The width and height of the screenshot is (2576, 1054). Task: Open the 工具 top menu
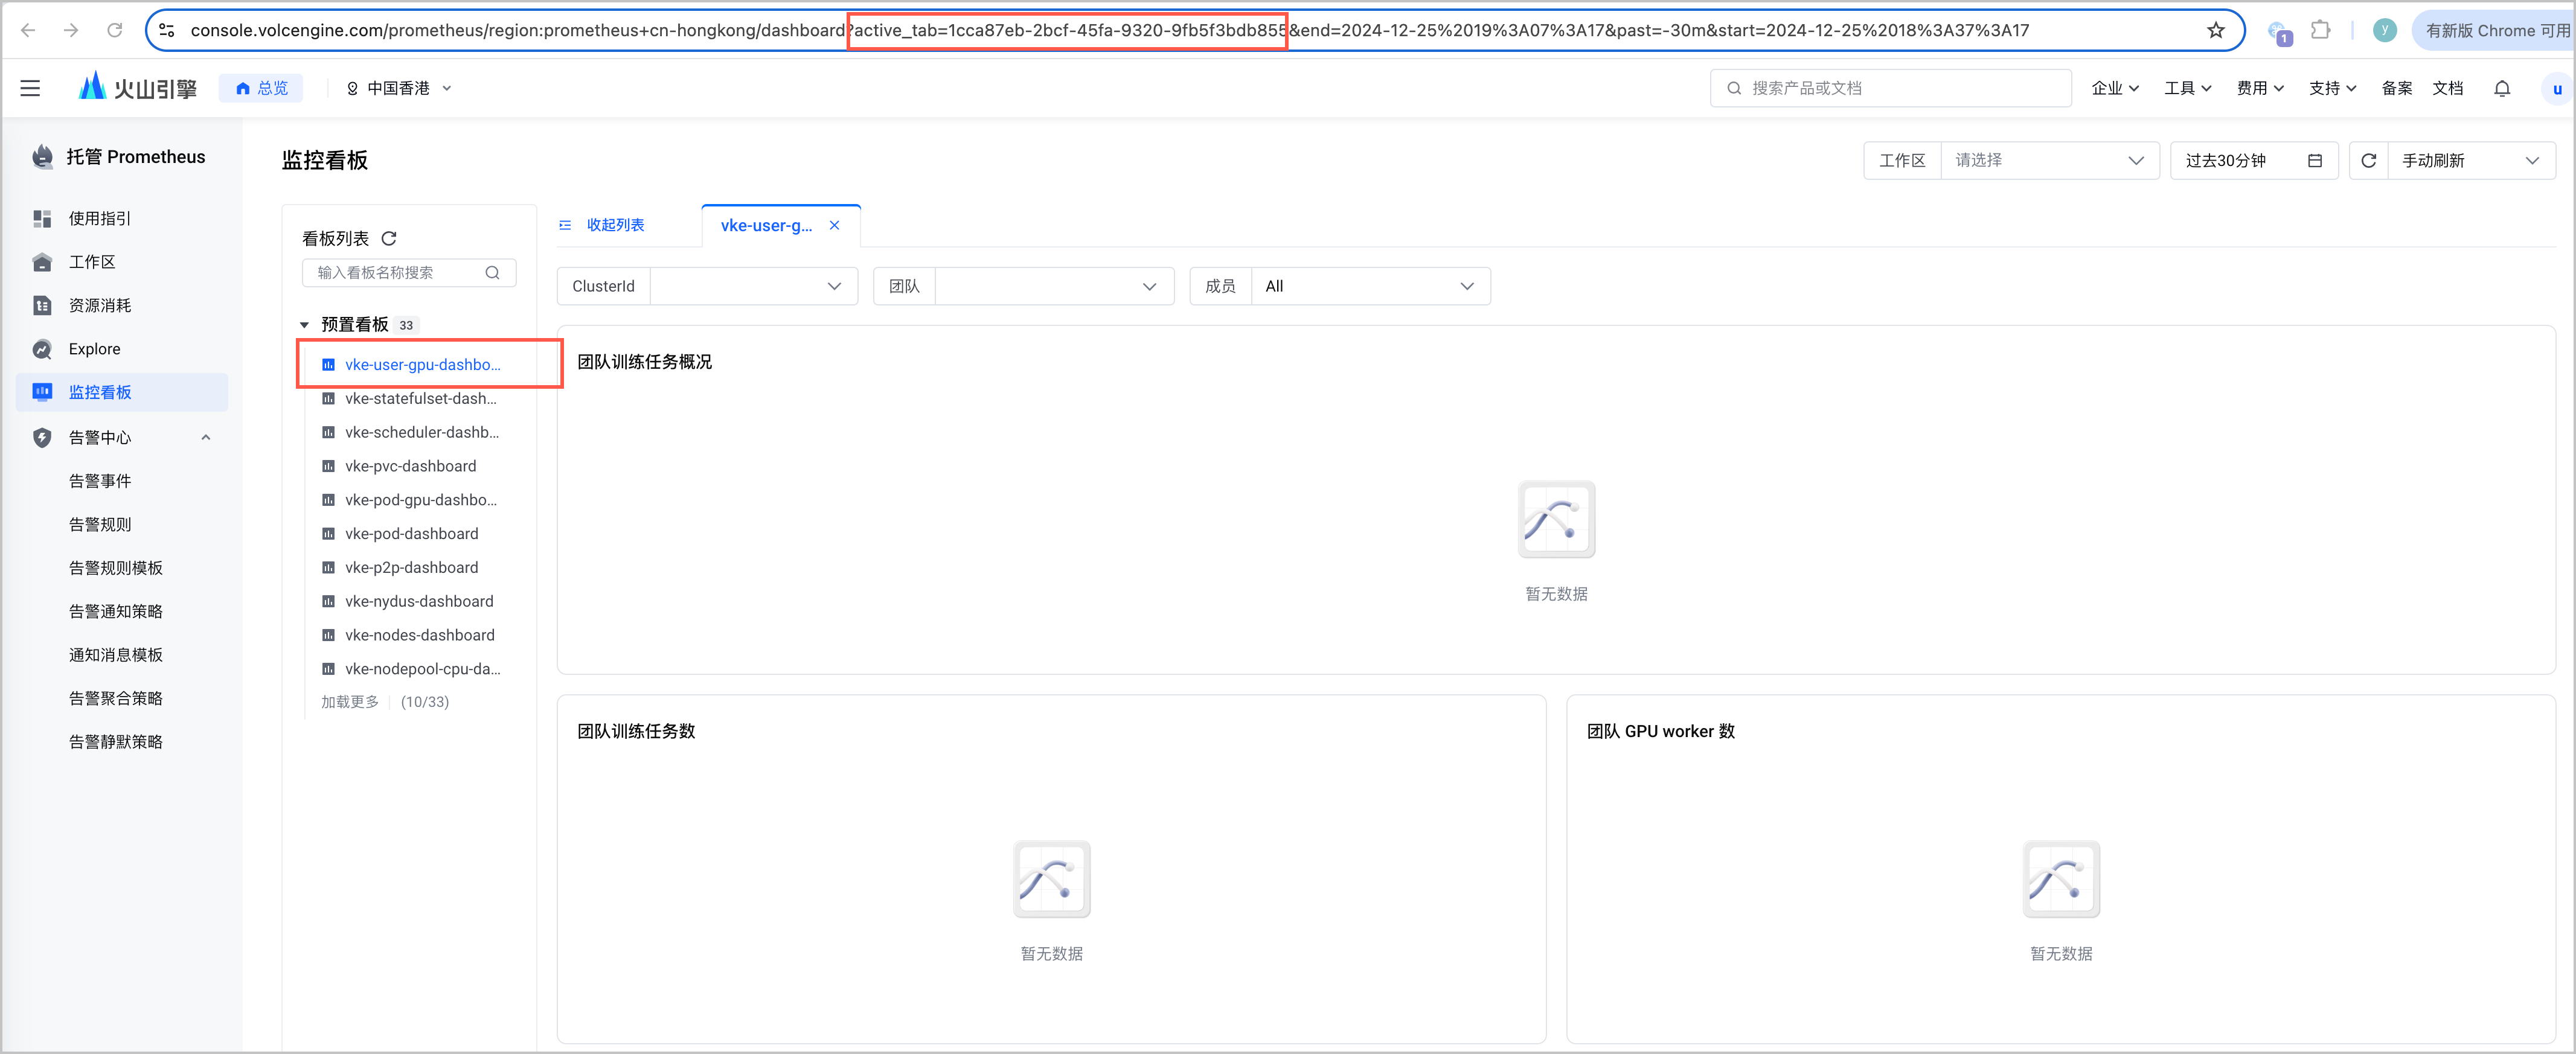point(2187,88)
